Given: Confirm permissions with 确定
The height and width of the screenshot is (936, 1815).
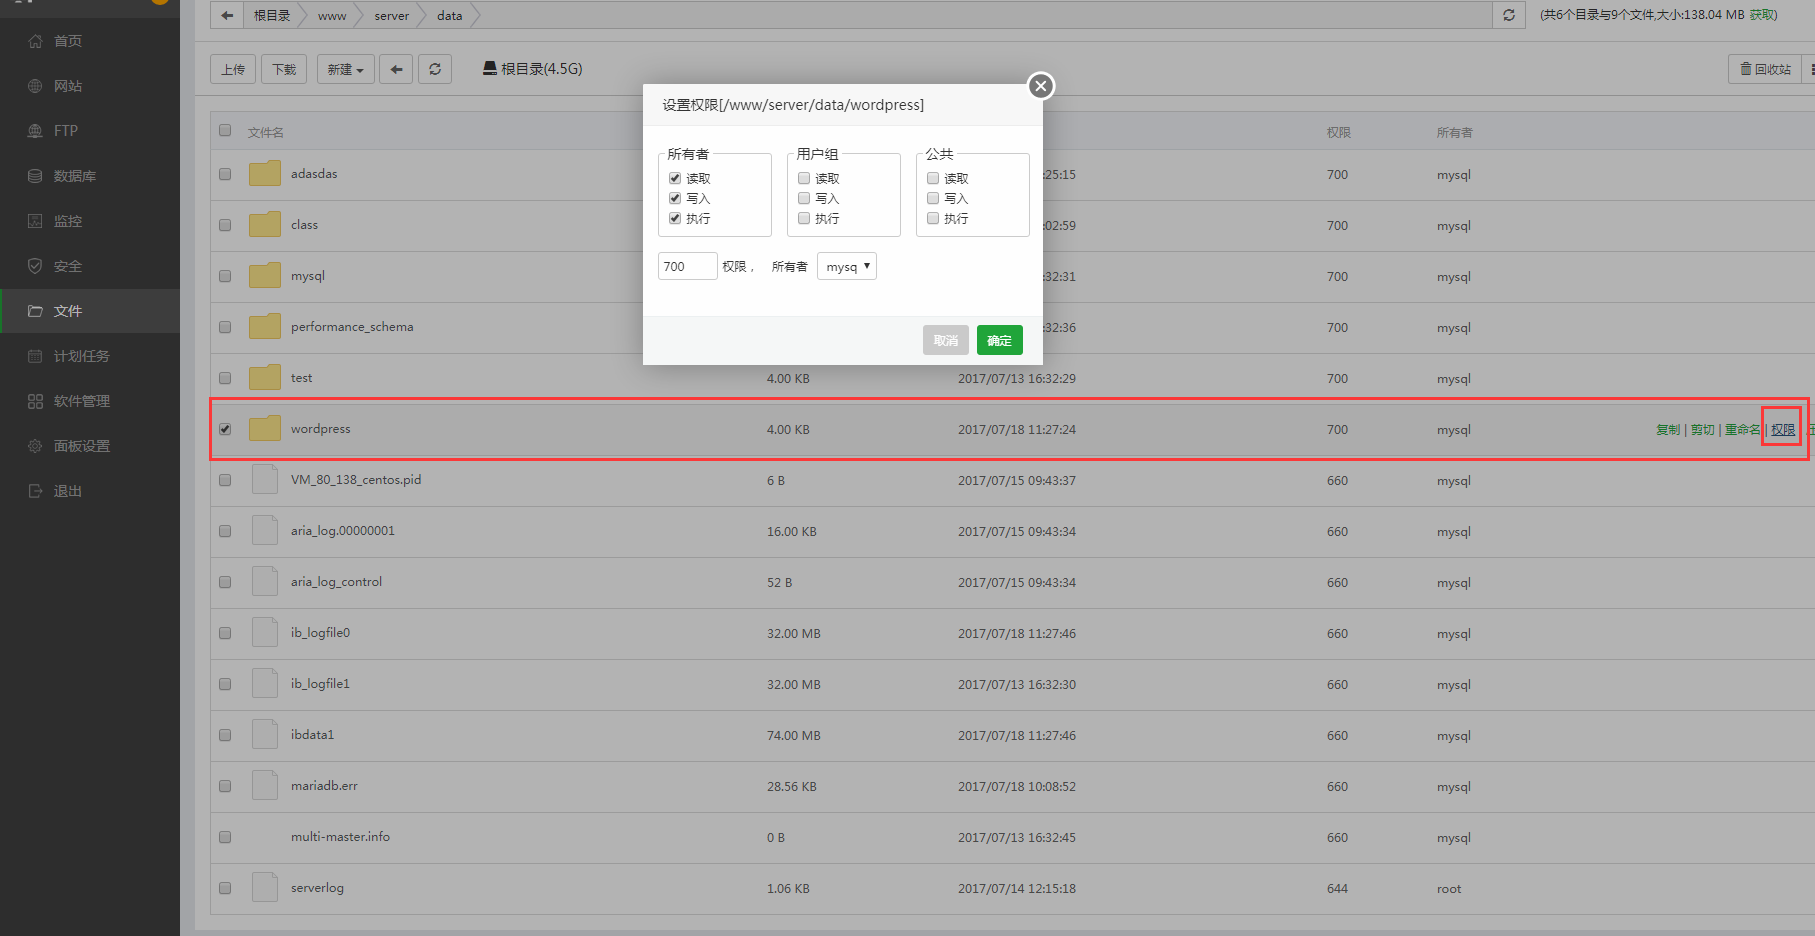Looking at the screenshot, I should coord(1000,340).
